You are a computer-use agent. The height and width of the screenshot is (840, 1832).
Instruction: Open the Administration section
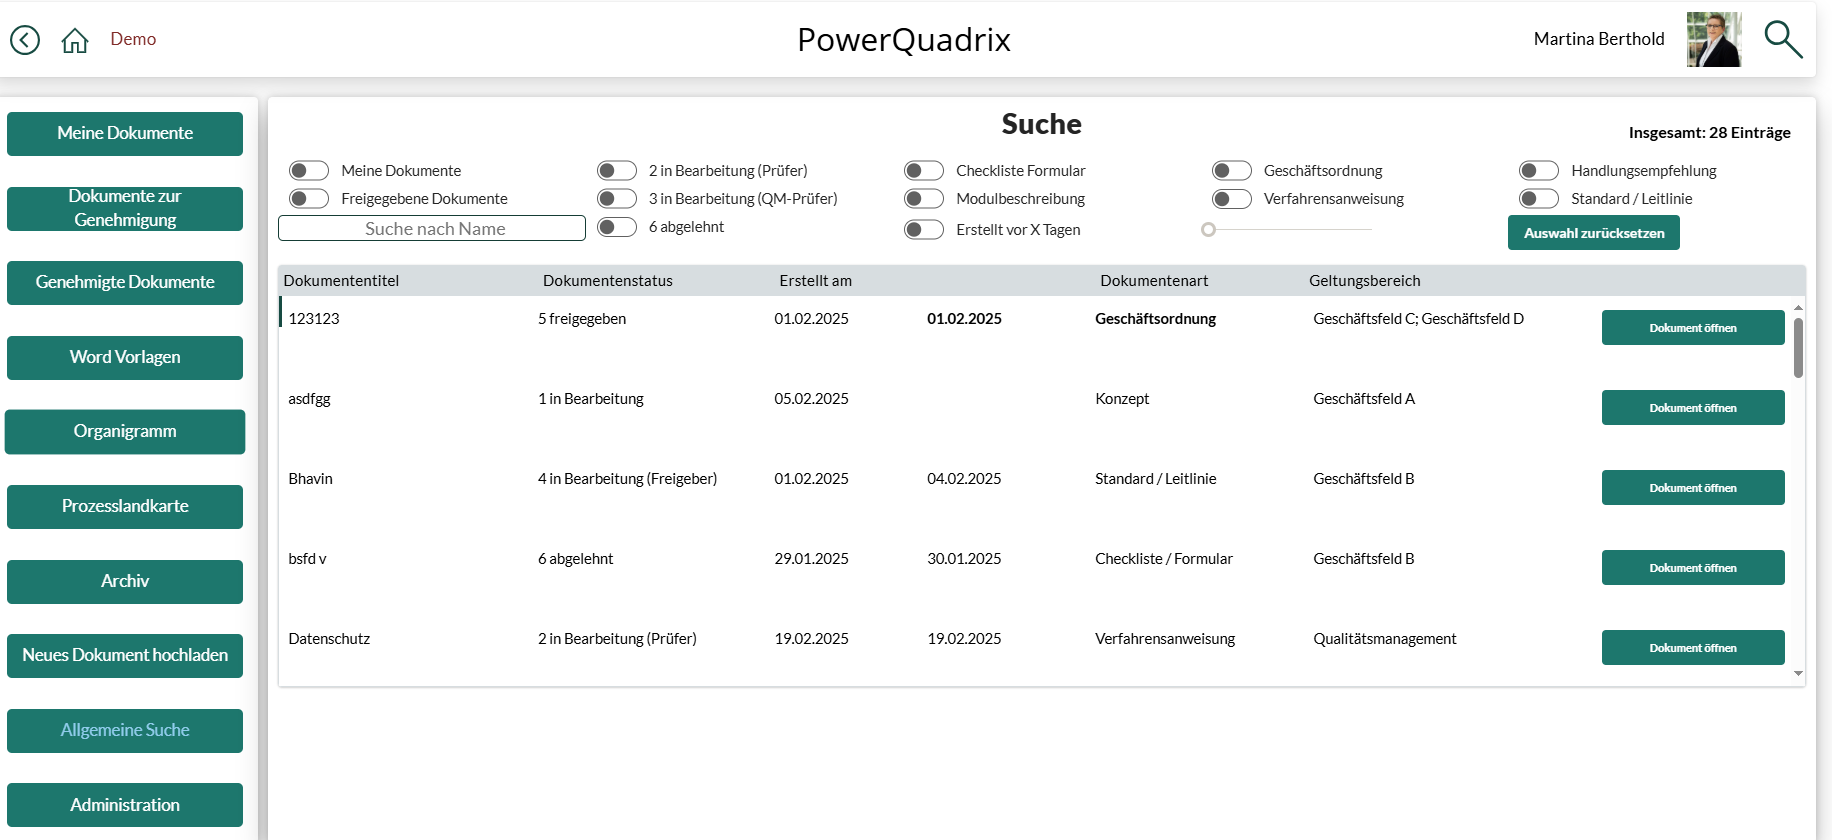(125, 805)
